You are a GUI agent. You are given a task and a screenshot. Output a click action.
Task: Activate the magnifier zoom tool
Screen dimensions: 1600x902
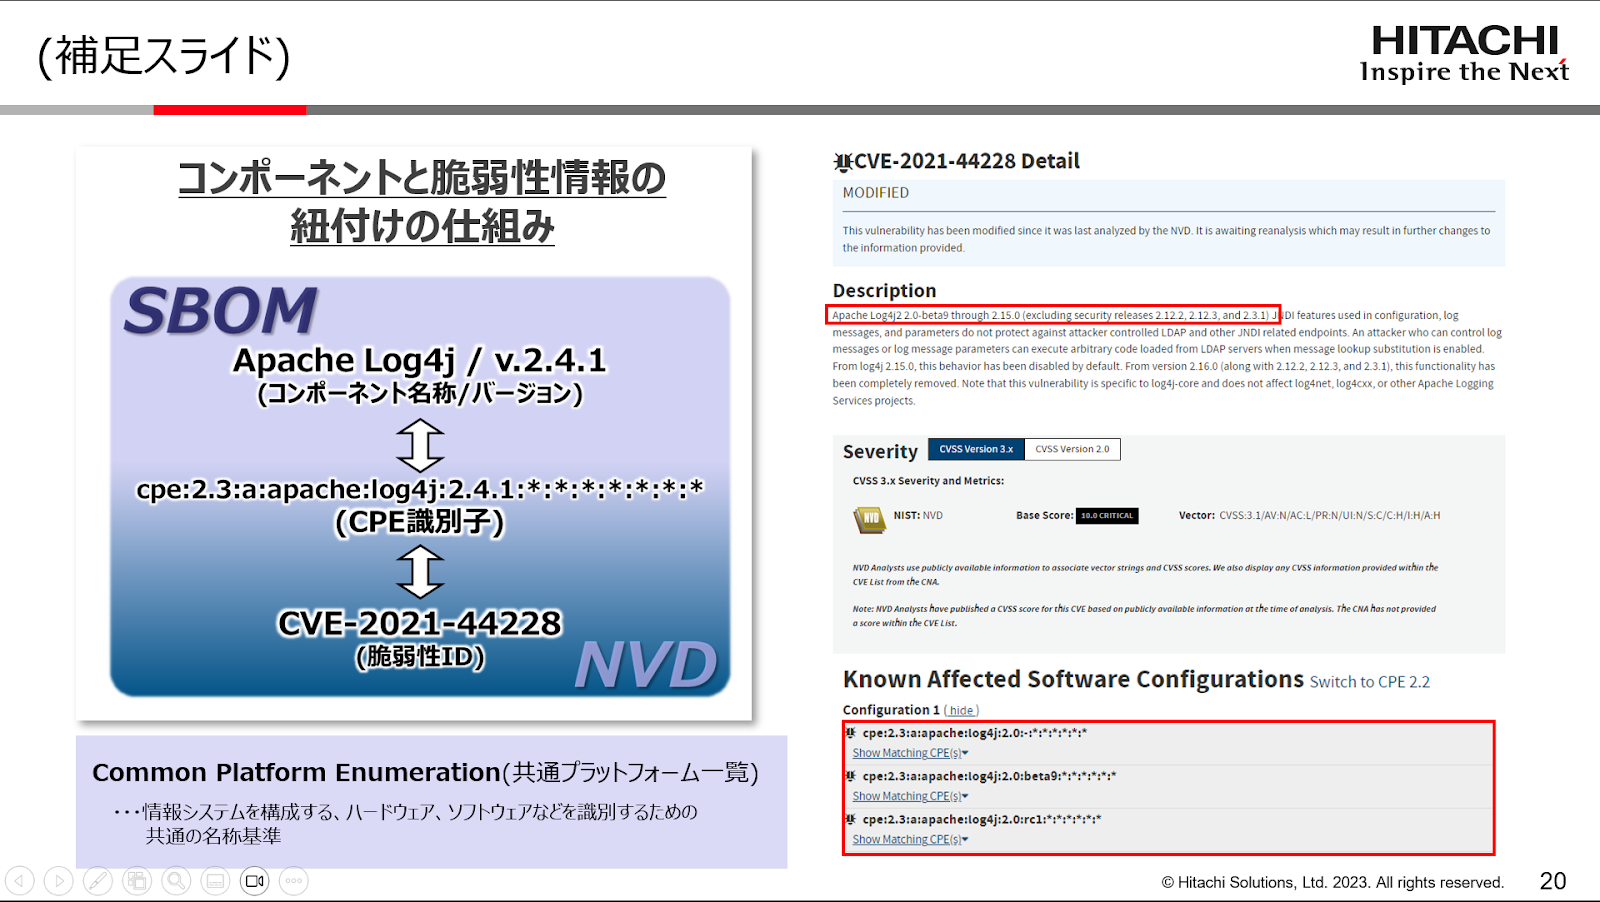pos(176,881)
